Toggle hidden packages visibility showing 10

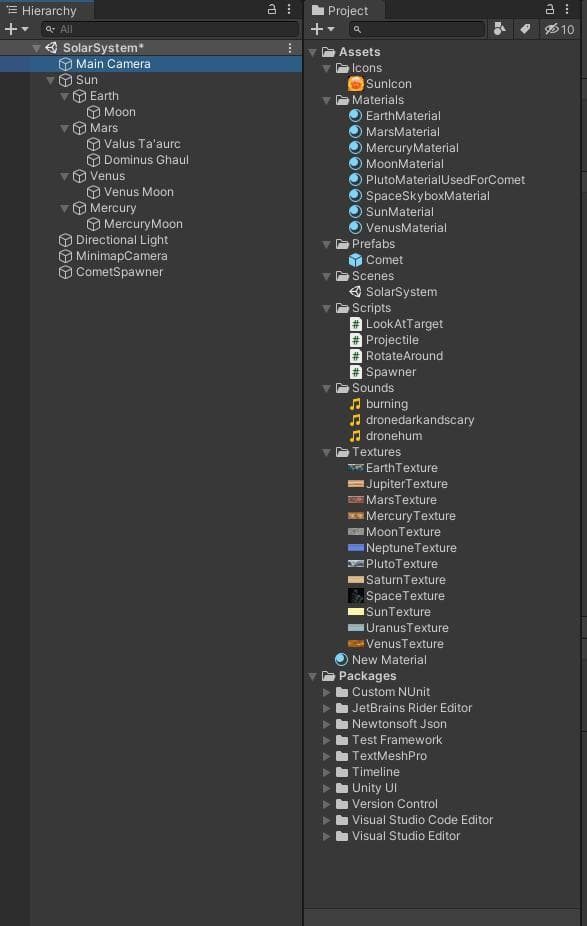(x=559, y=29)
